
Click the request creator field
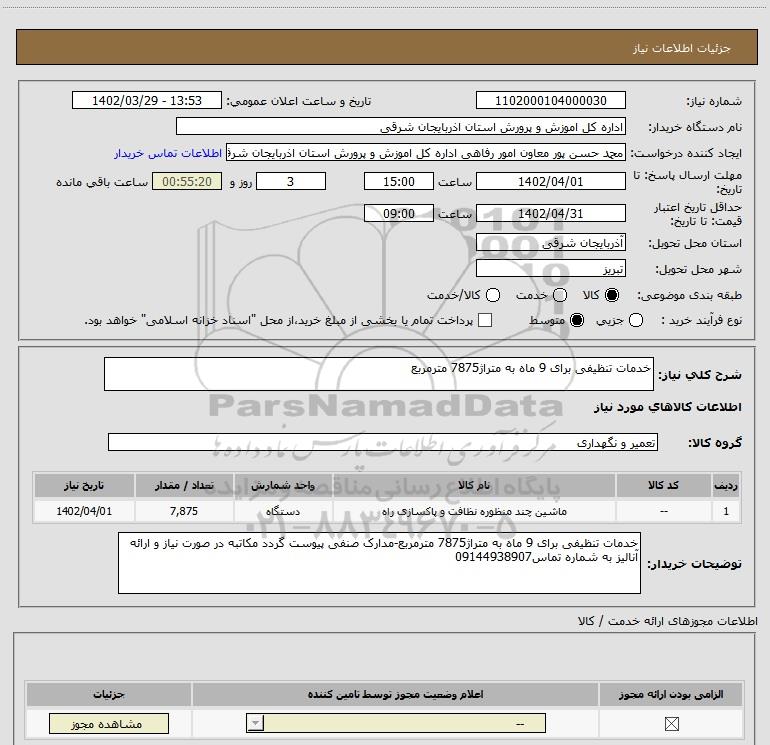(x=426, y=153)
